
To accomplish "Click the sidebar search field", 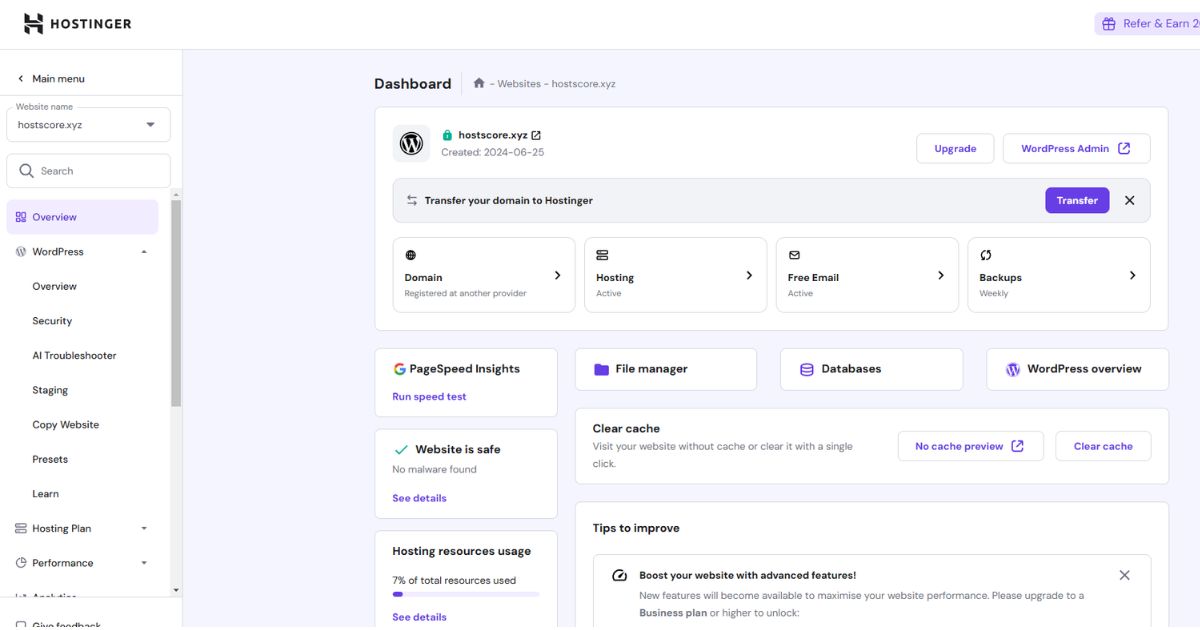I will click(x=88, y=171).
